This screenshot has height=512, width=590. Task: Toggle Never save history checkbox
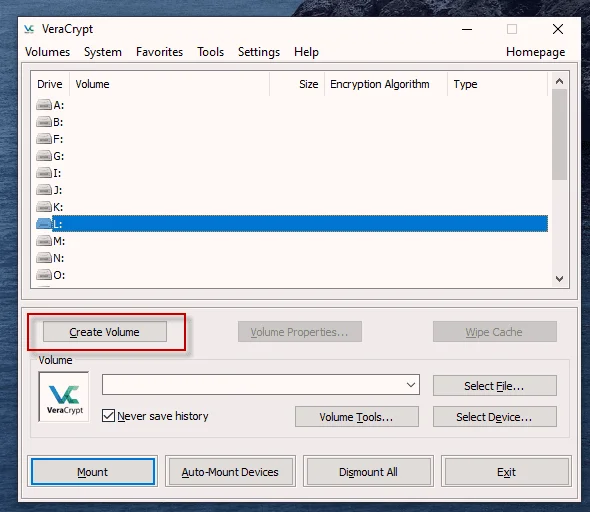pyautogui.click(x=108, y=416)
